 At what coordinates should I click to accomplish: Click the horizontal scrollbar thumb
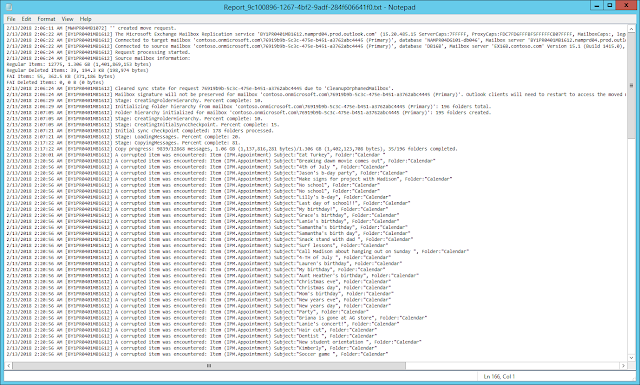click(209, 365)
